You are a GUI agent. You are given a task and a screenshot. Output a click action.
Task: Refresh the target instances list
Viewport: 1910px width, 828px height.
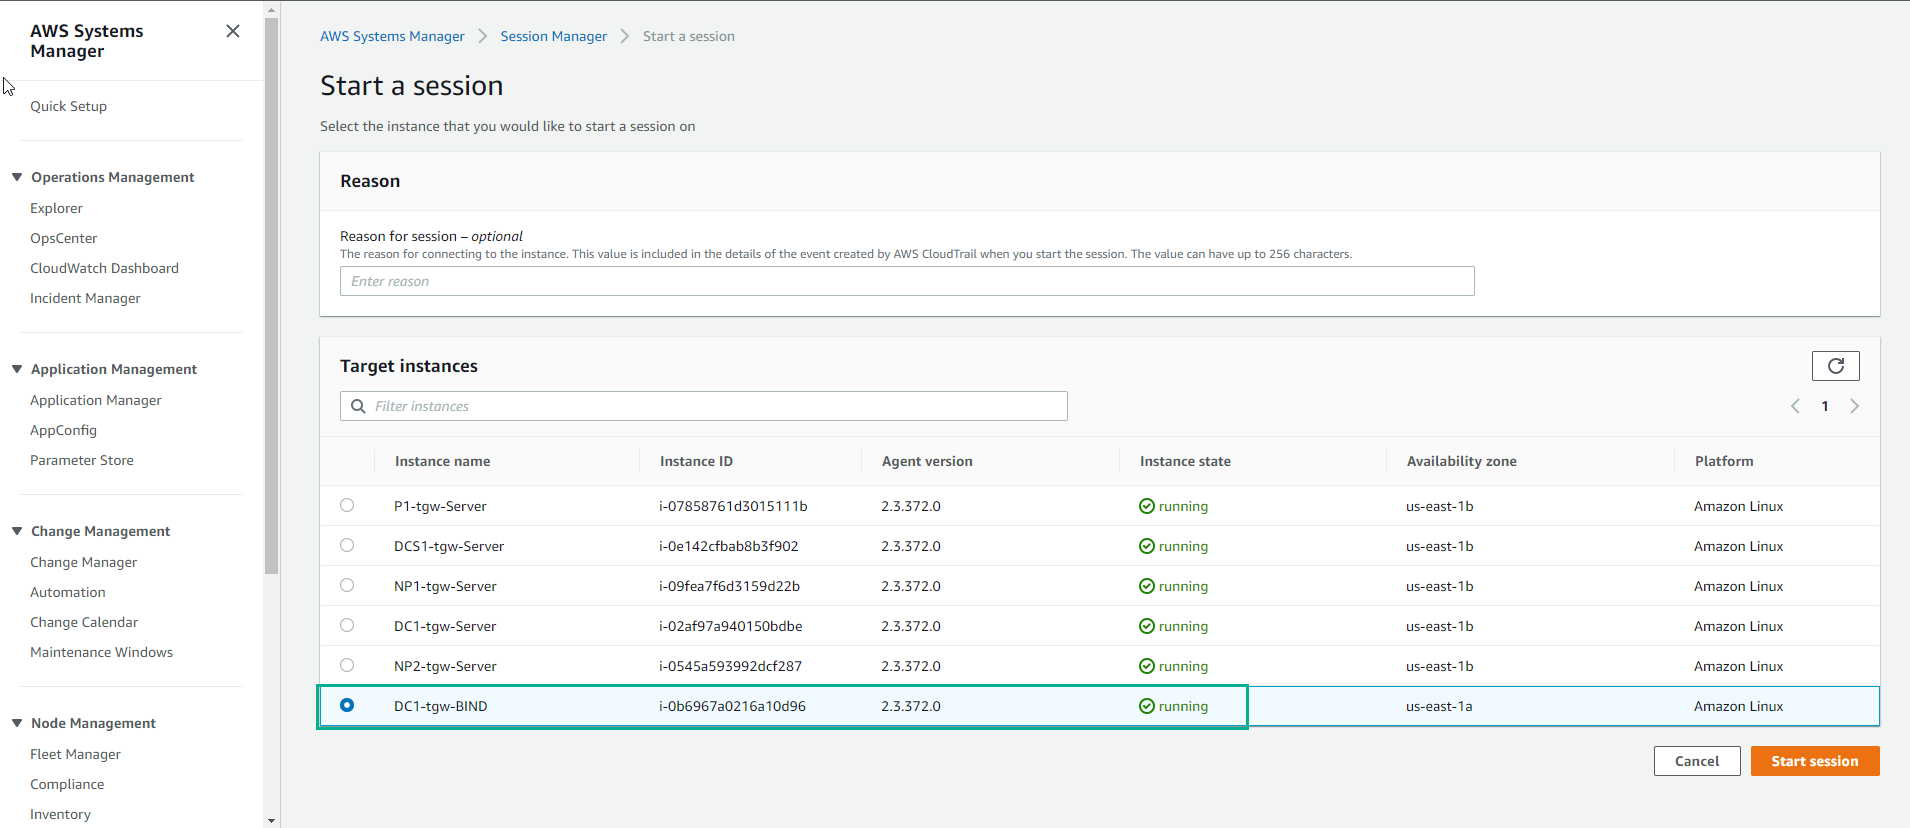[x=1835, y=366]
